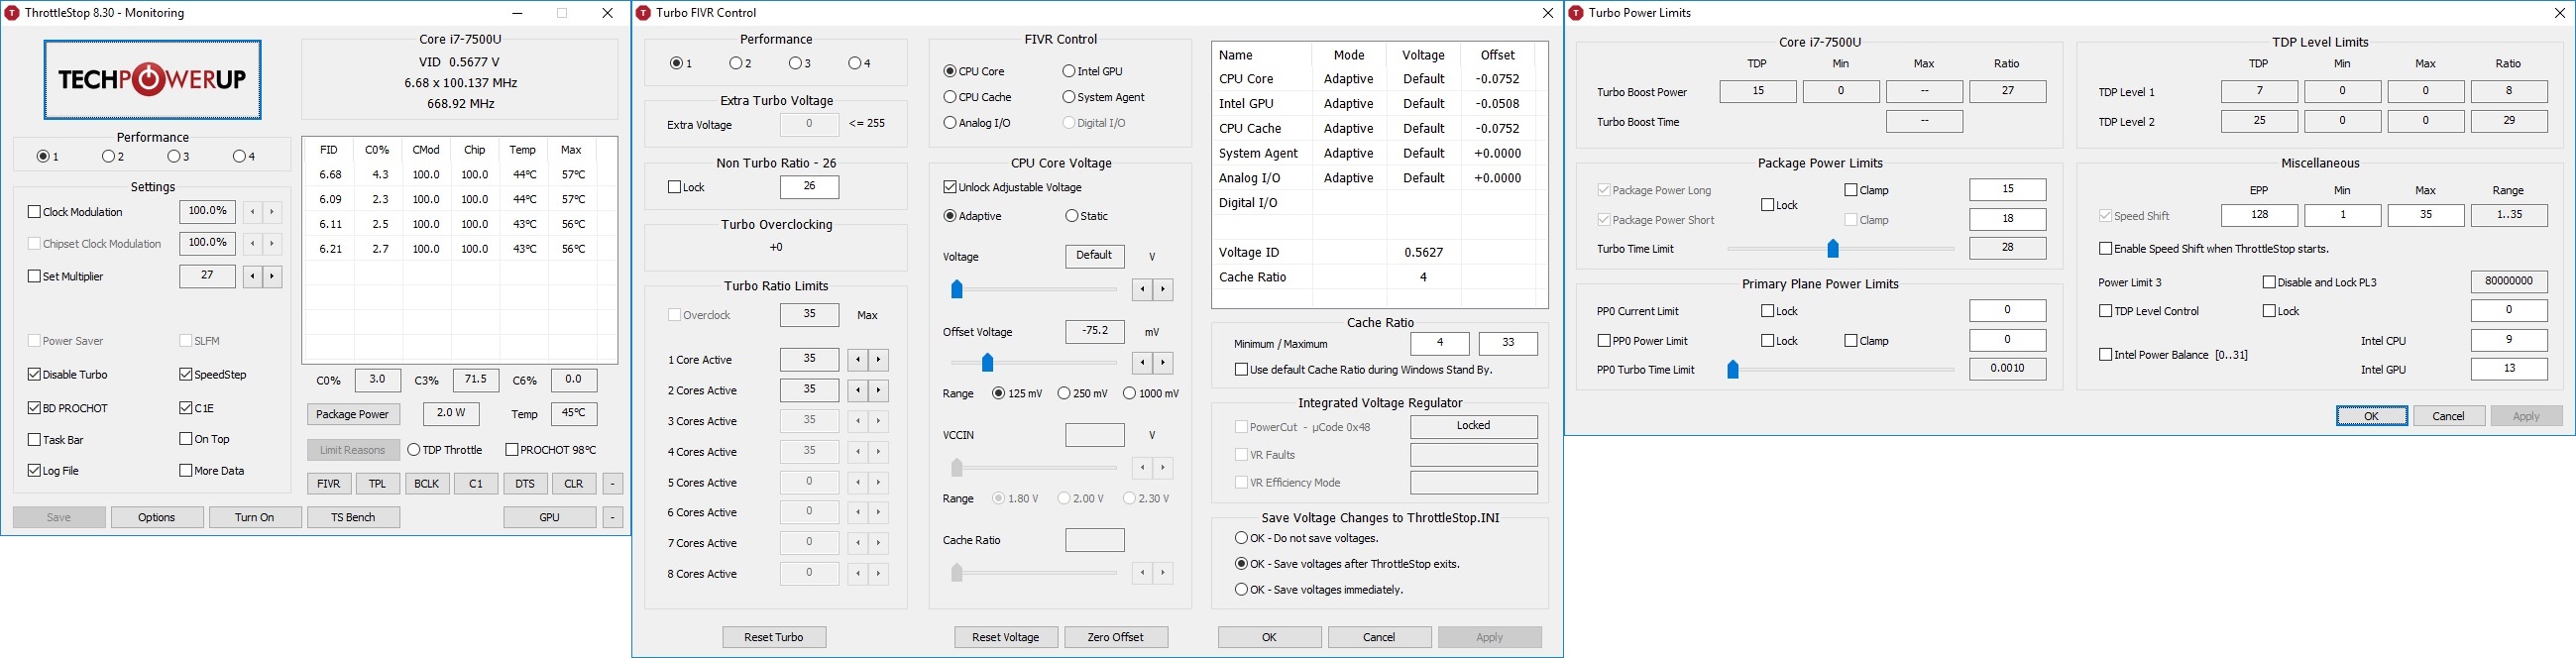Image resolution: width=2576 pixels, height=658 pixels.
Task: Set offset range to 250 mV
Action: 1064,393
